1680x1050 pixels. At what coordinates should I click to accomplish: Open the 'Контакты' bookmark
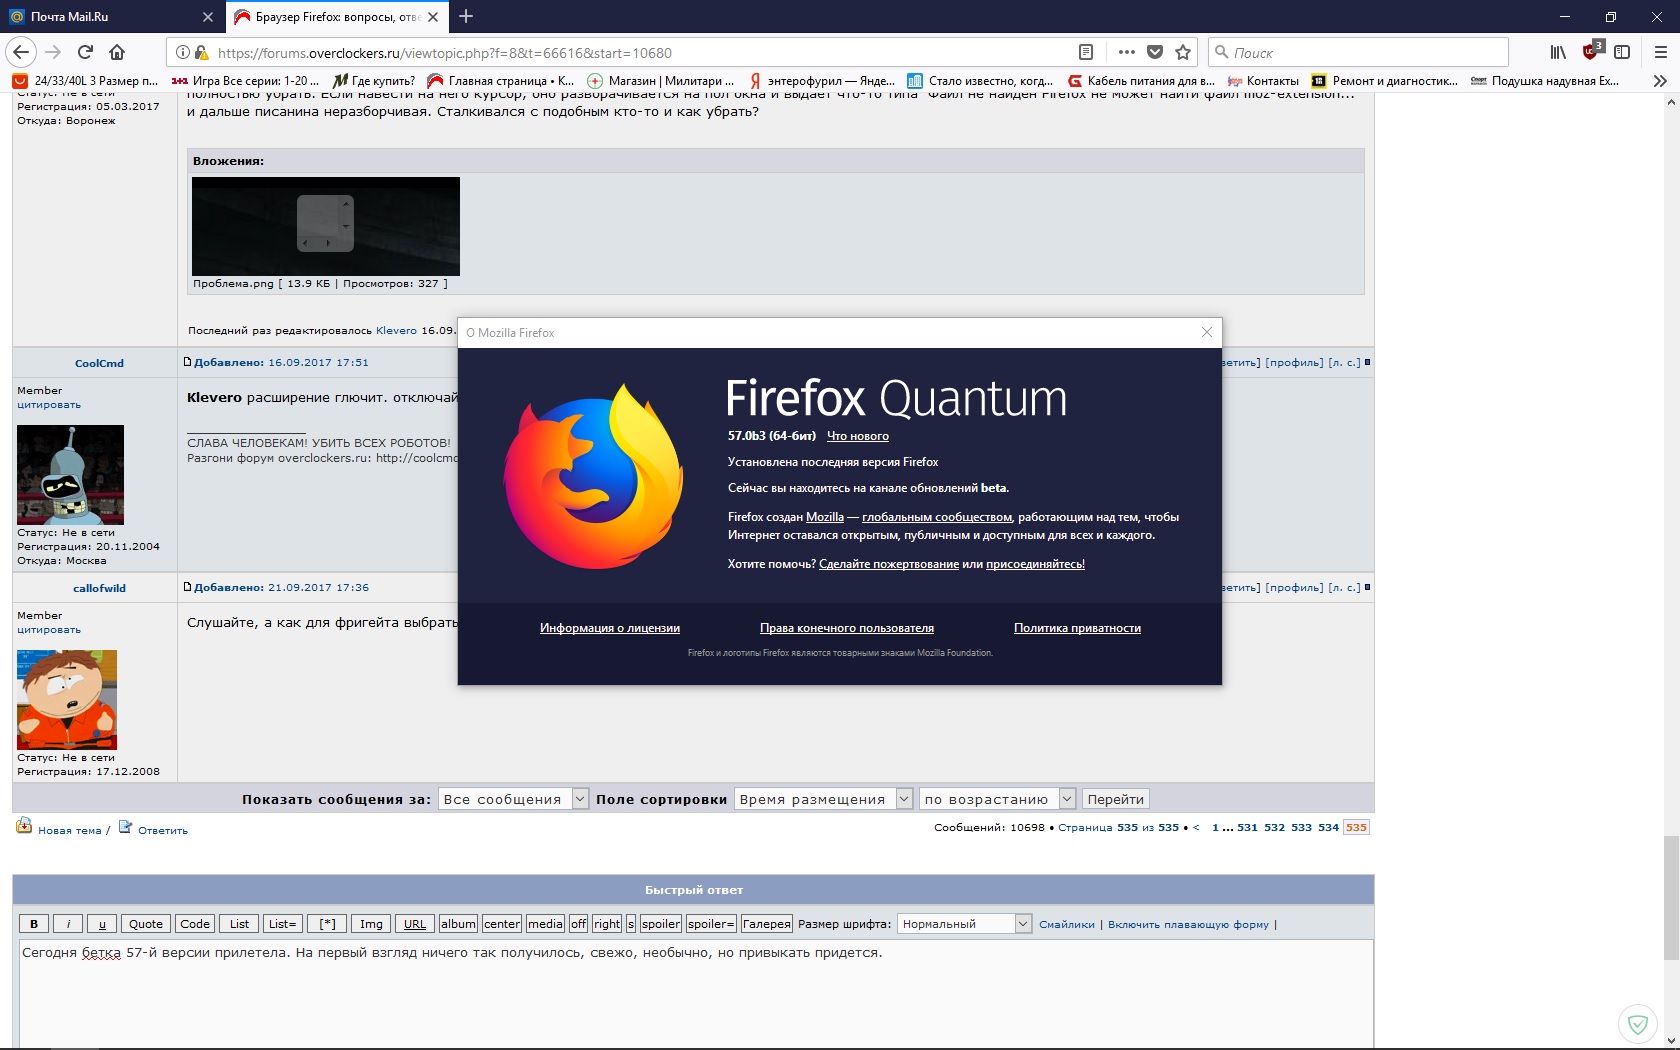[x=1263, y=81]
